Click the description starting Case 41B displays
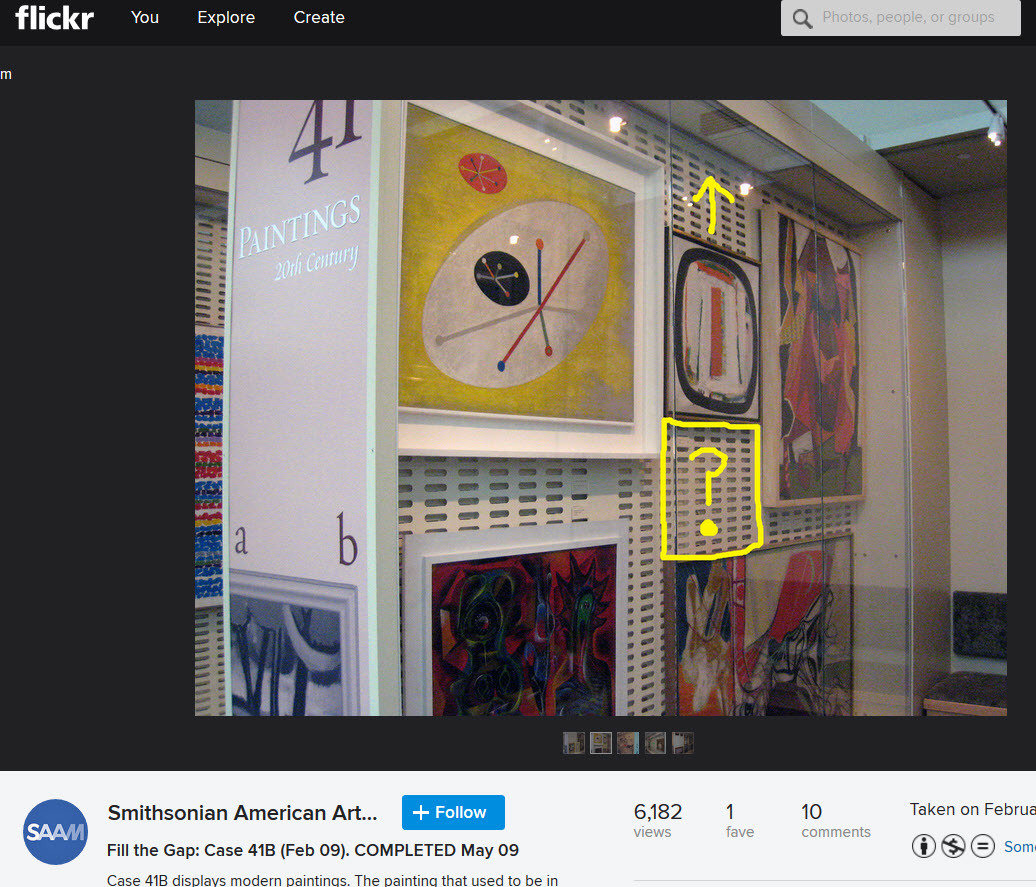This screenshot has width=1036, height=887. coord(332,880)
